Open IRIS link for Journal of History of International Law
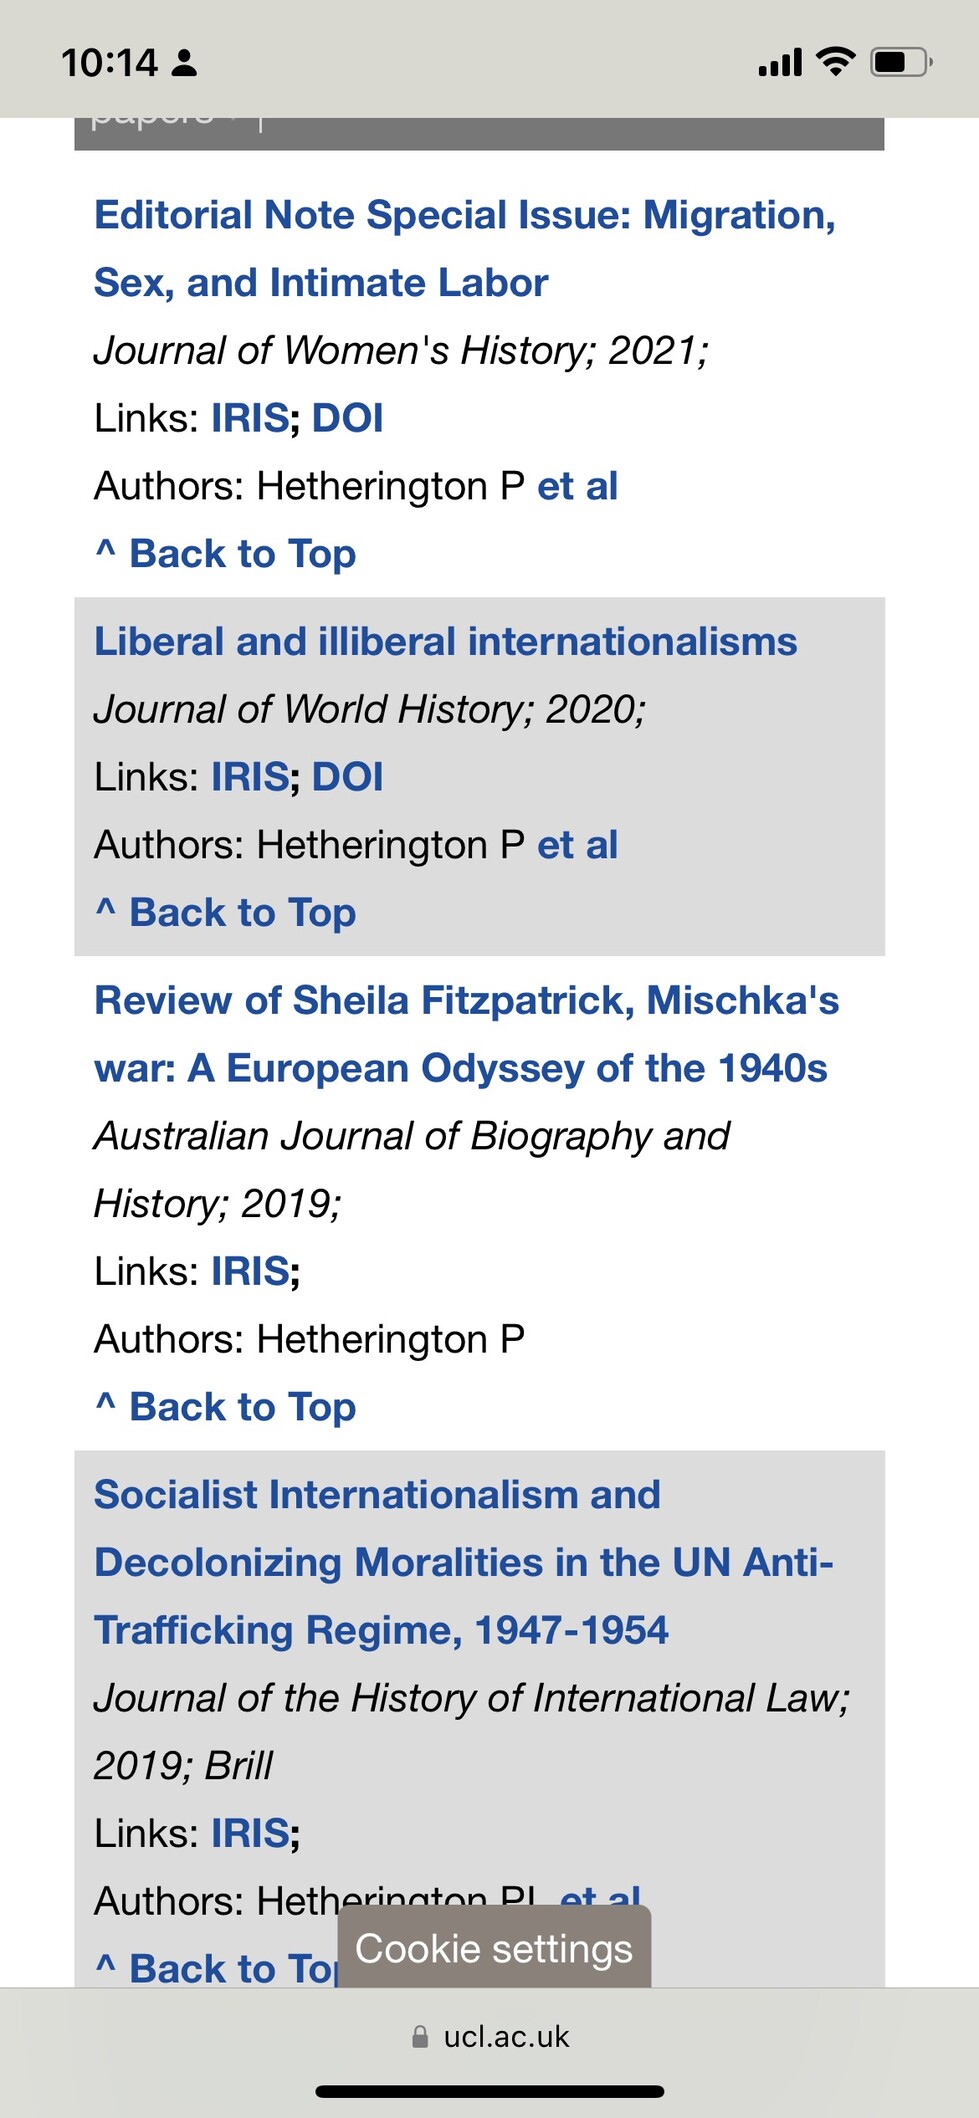Image resolution: width=979 pixels, height=2118 pixels. click(250, 1834)
